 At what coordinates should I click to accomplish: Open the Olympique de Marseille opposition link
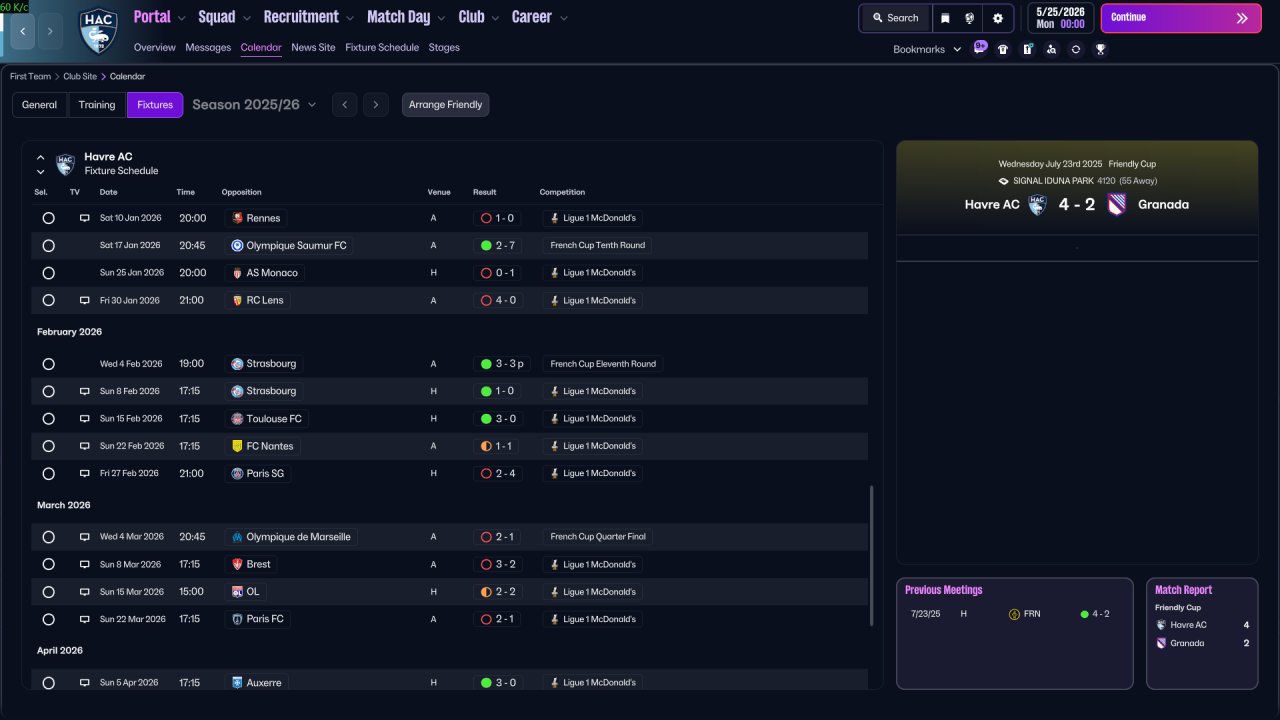(x=292, y=537)
